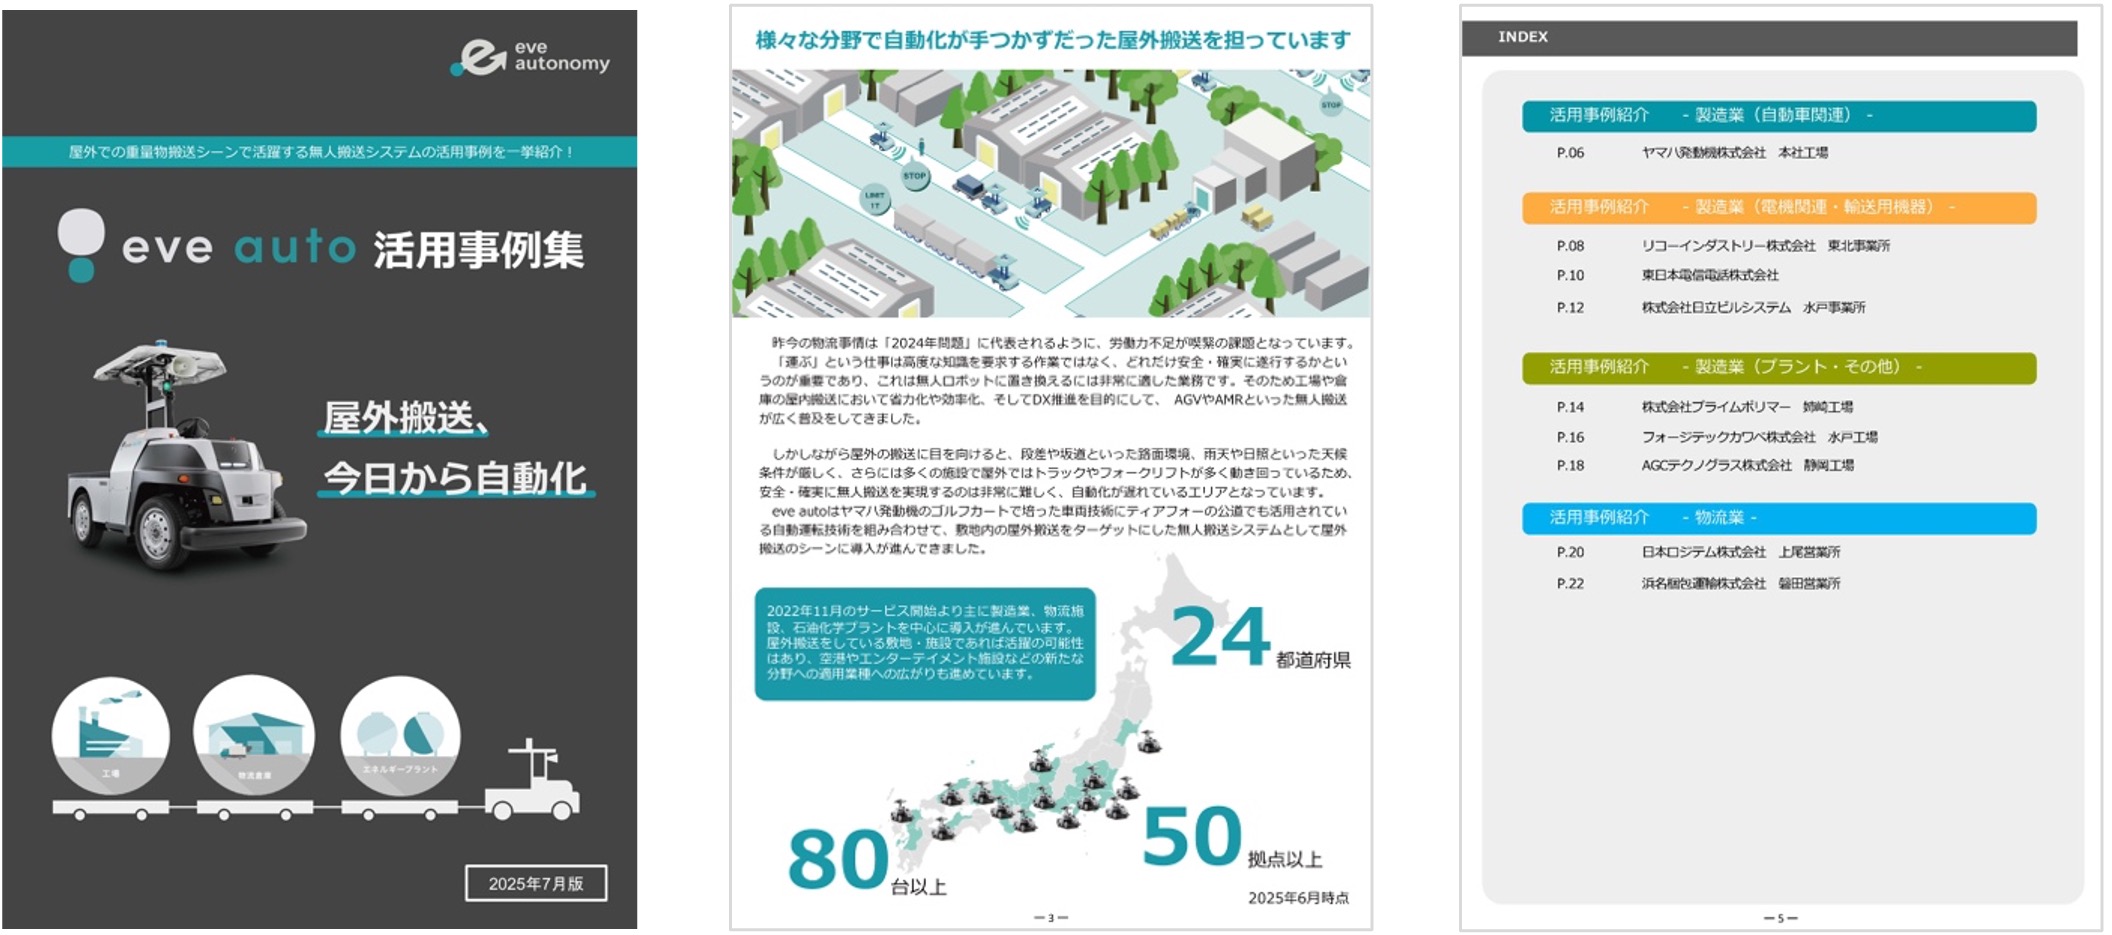
Task: Click the large number 50 拠点以上
Action: point(1232,836)
